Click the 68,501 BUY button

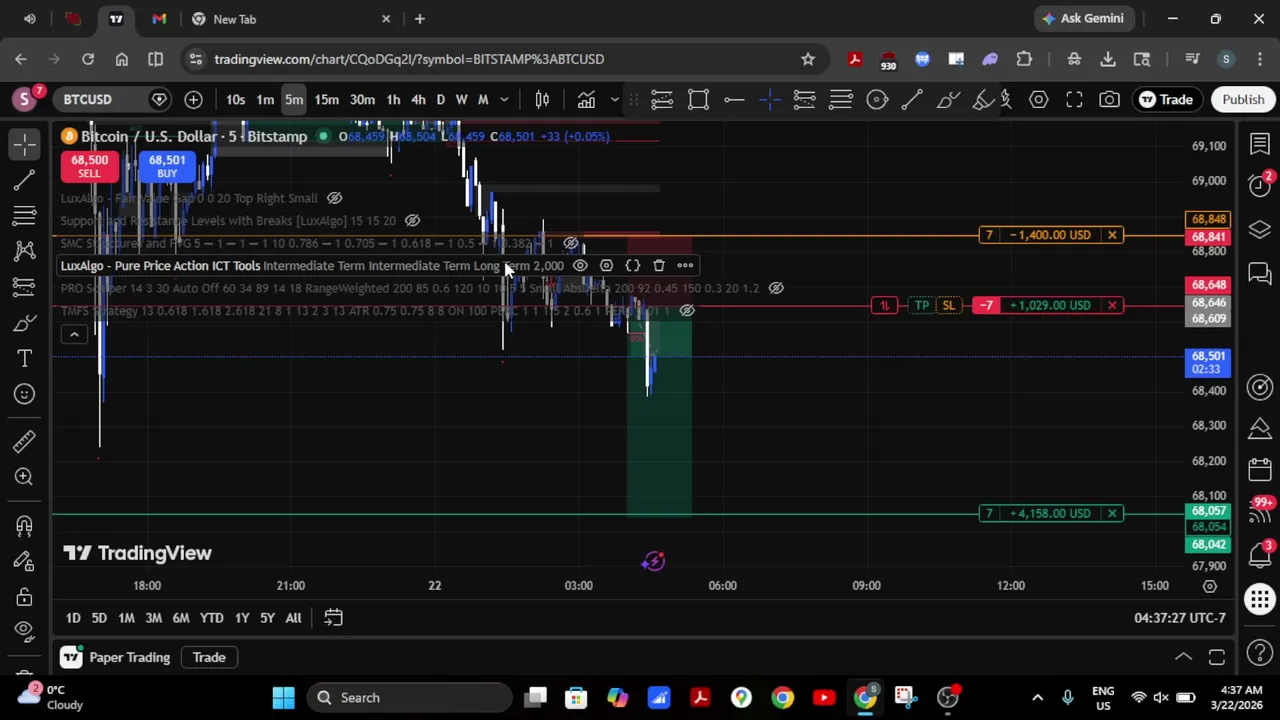point(167,166)
